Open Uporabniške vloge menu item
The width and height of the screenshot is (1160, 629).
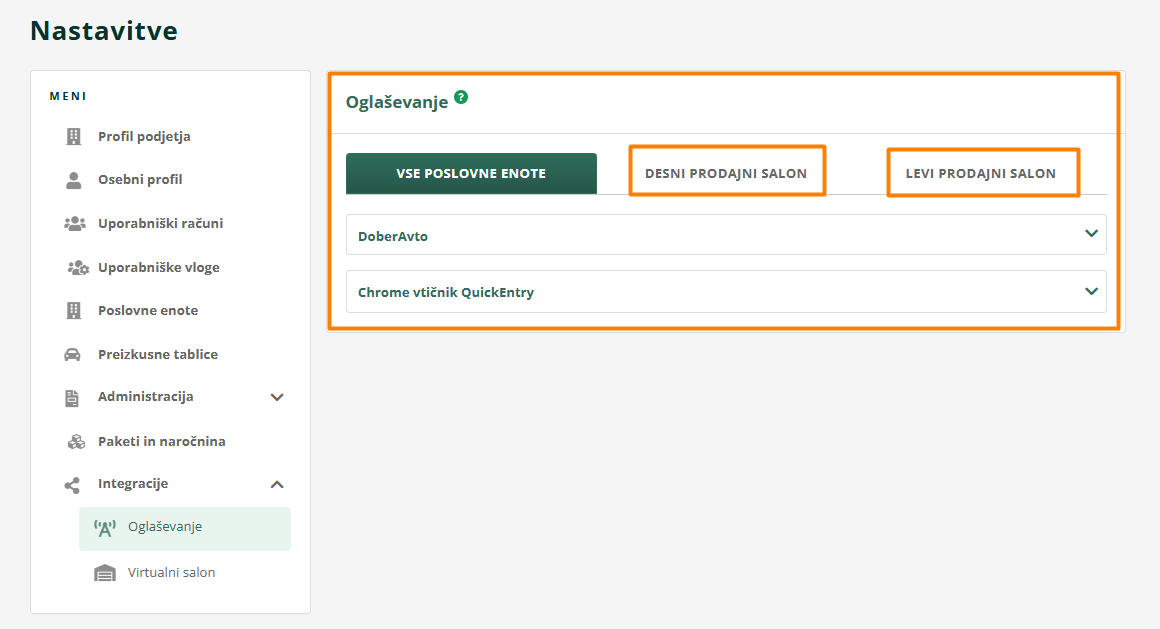pos(158,267)
